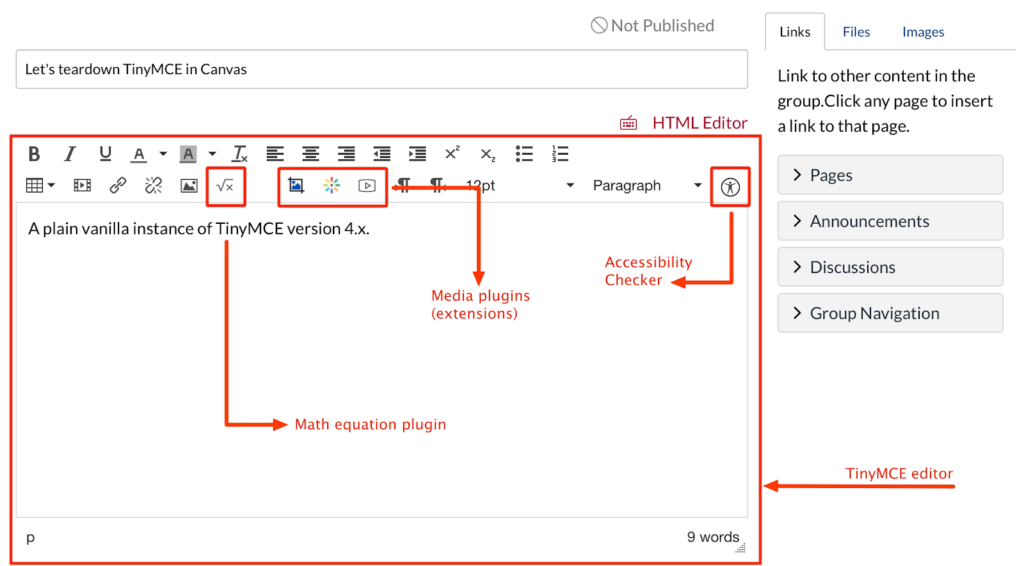Remove link with broken chain icon
Viewport: 1024px width, 566px height.
153,185
